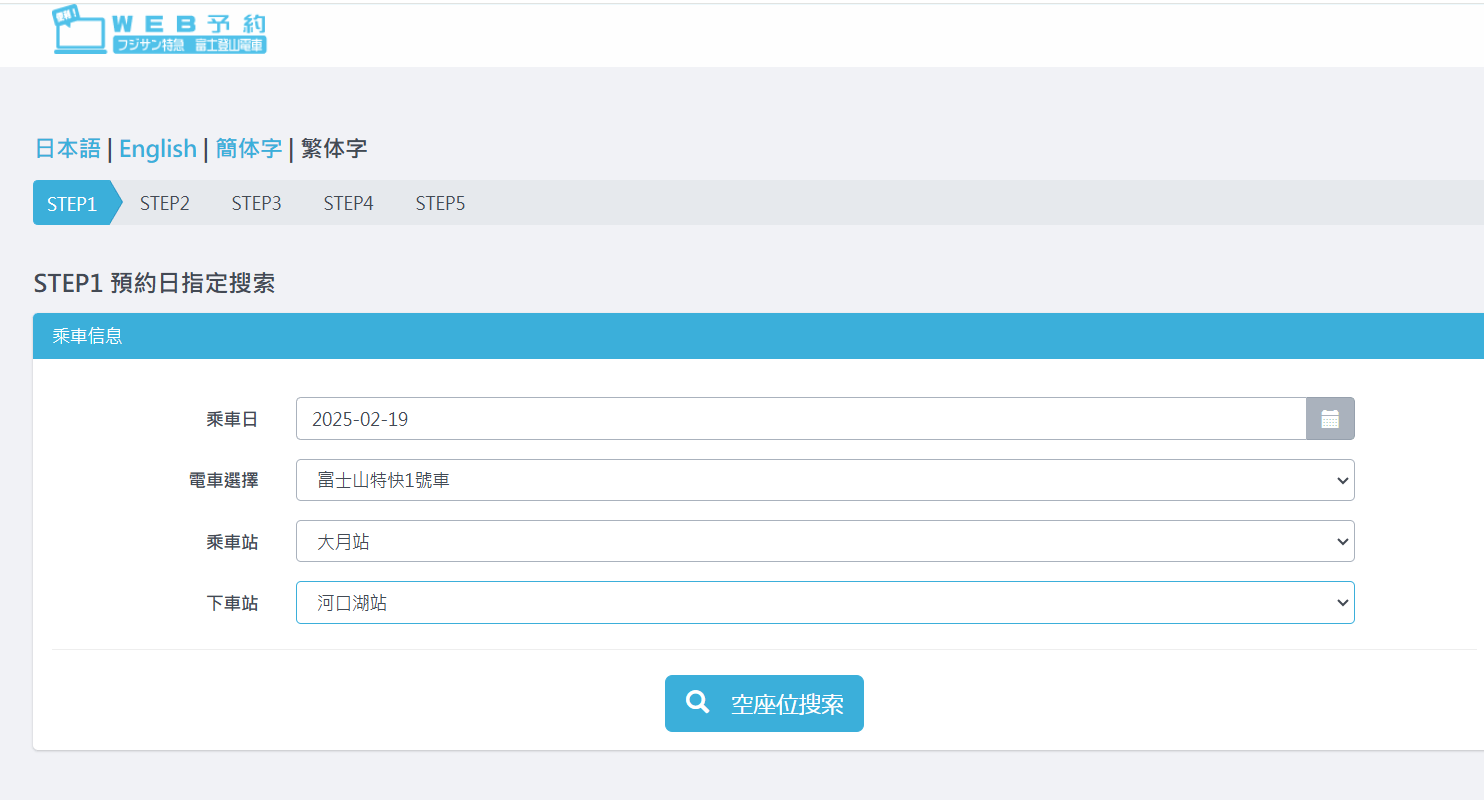Expand the 下車站 dropdown showing 河口湖站
The width and height of the screenshot is (1484, 800).
pos(824,602)
